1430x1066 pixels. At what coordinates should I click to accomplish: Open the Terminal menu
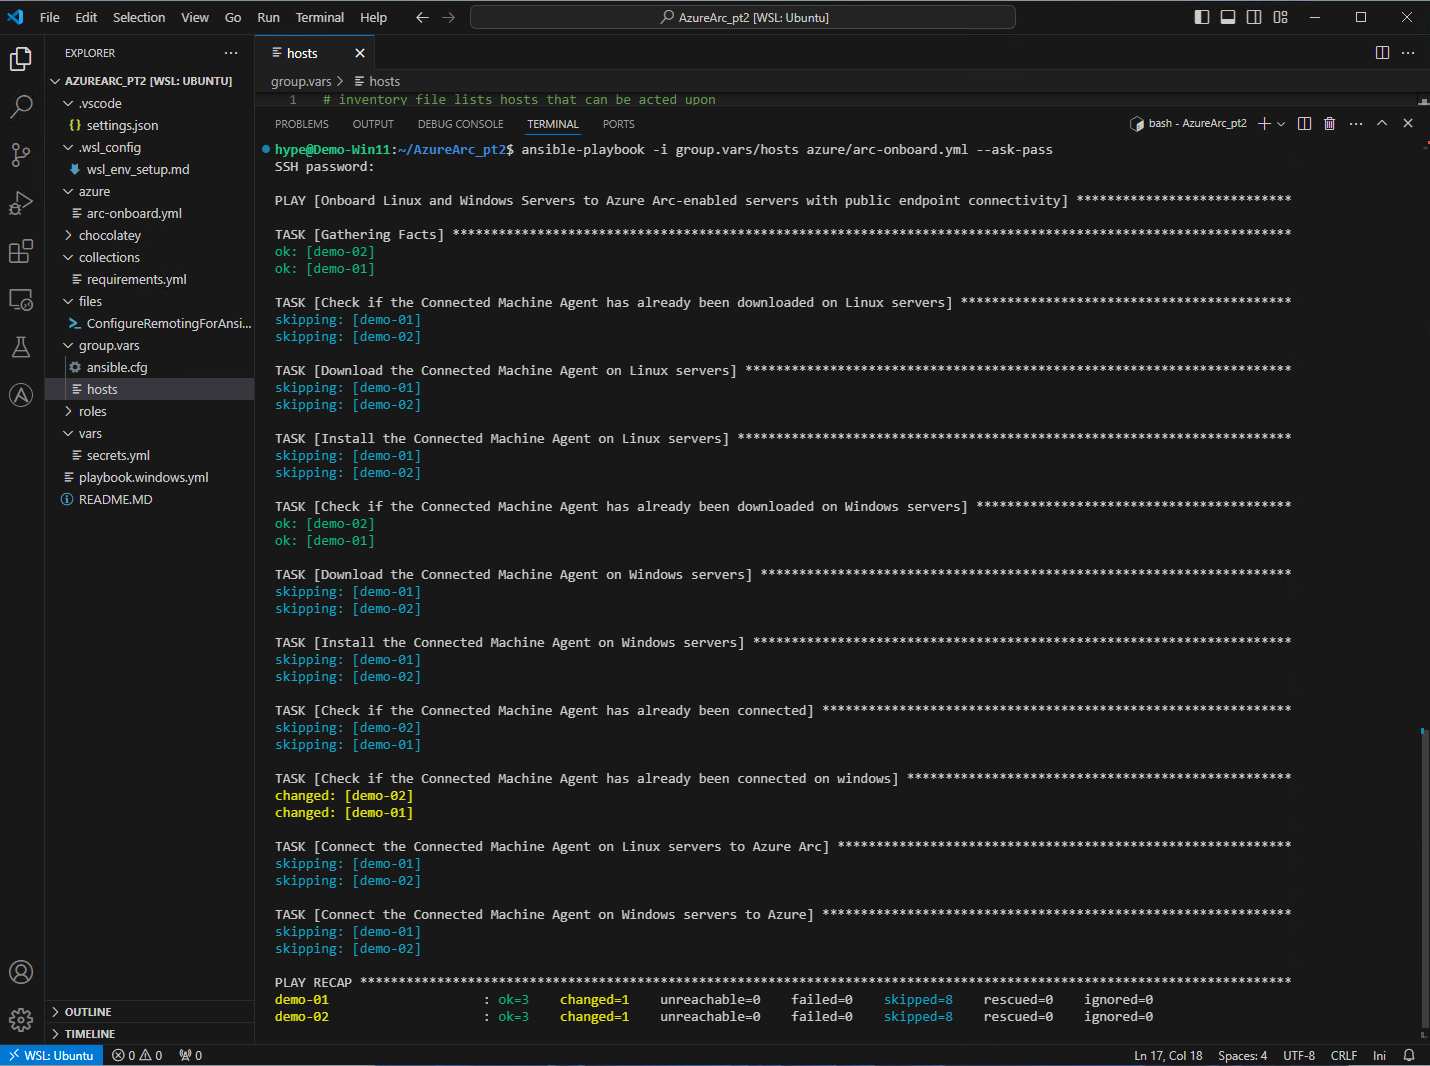pyautogui.click(x=320, y=17)
